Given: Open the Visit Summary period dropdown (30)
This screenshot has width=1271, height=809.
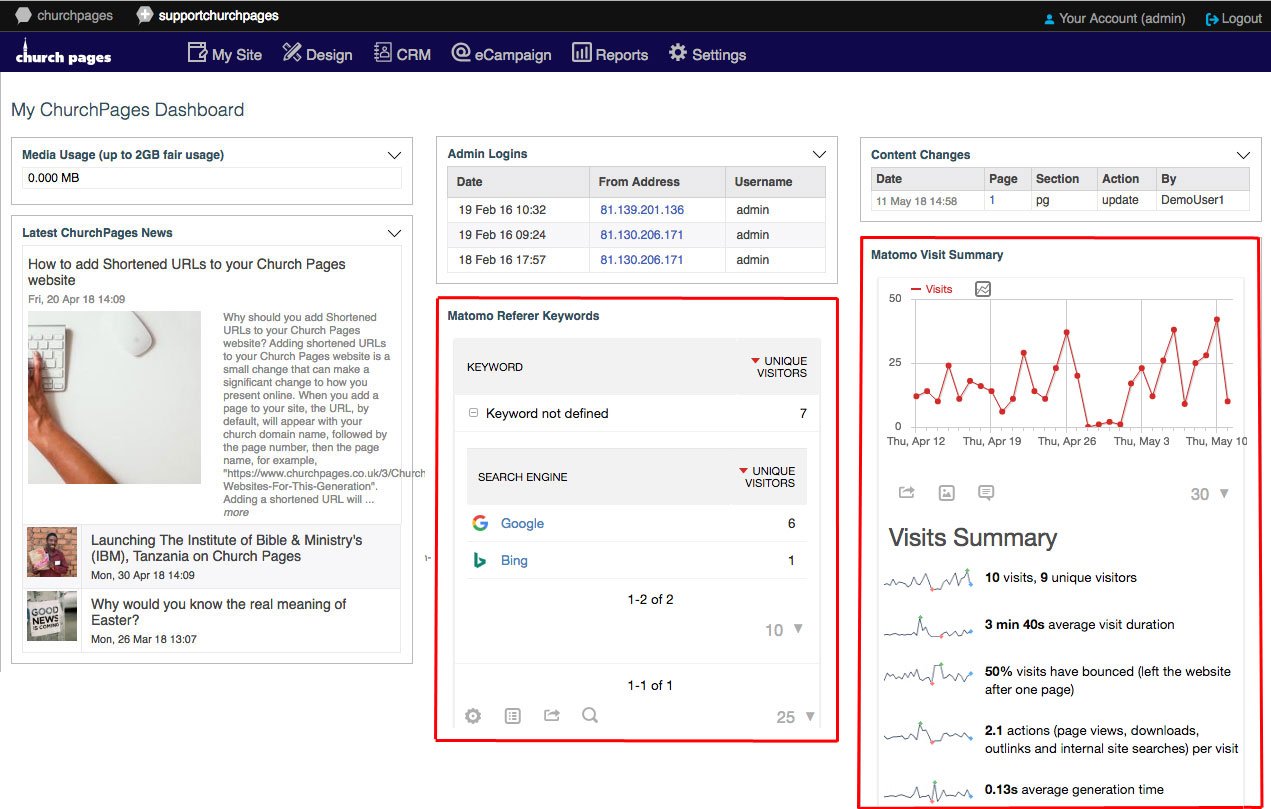Looking at the screenshot, I should point(1209,494).
